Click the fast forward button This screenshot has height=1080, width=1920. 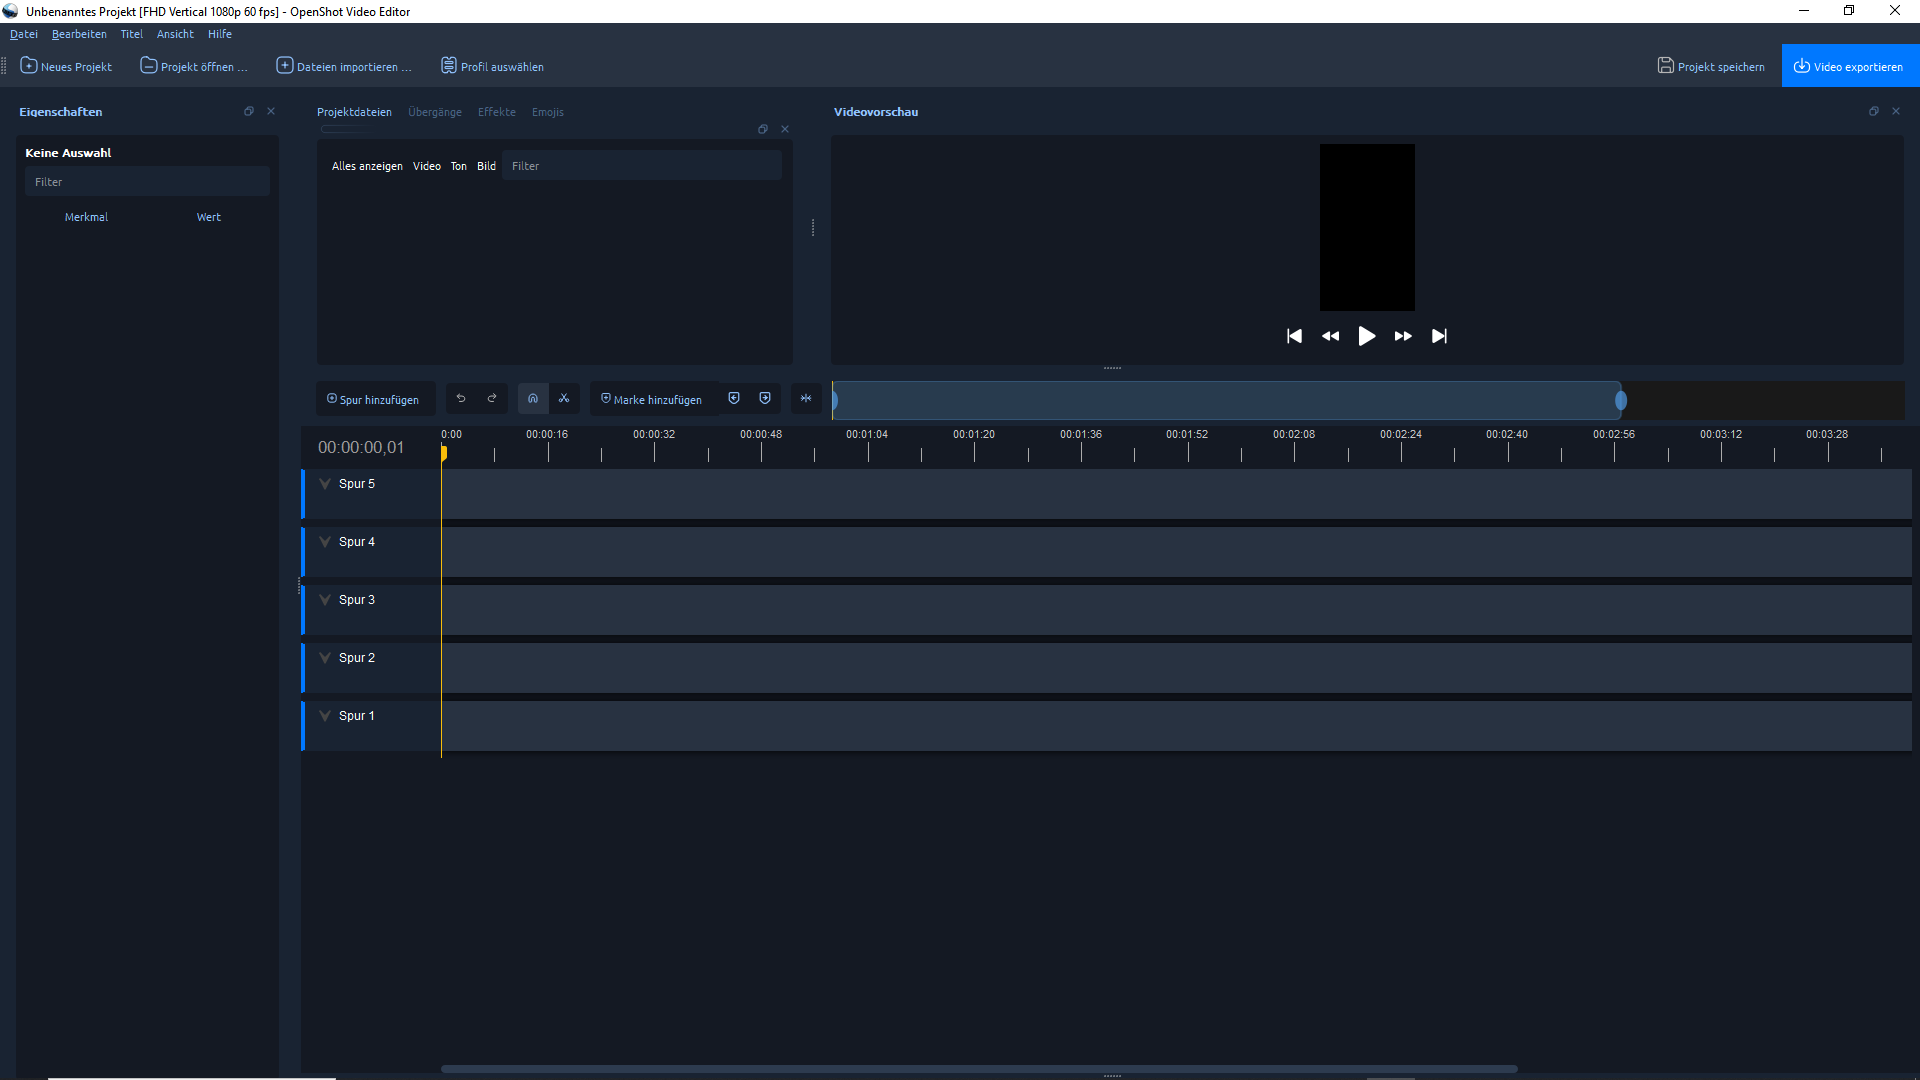point(1403,336)
